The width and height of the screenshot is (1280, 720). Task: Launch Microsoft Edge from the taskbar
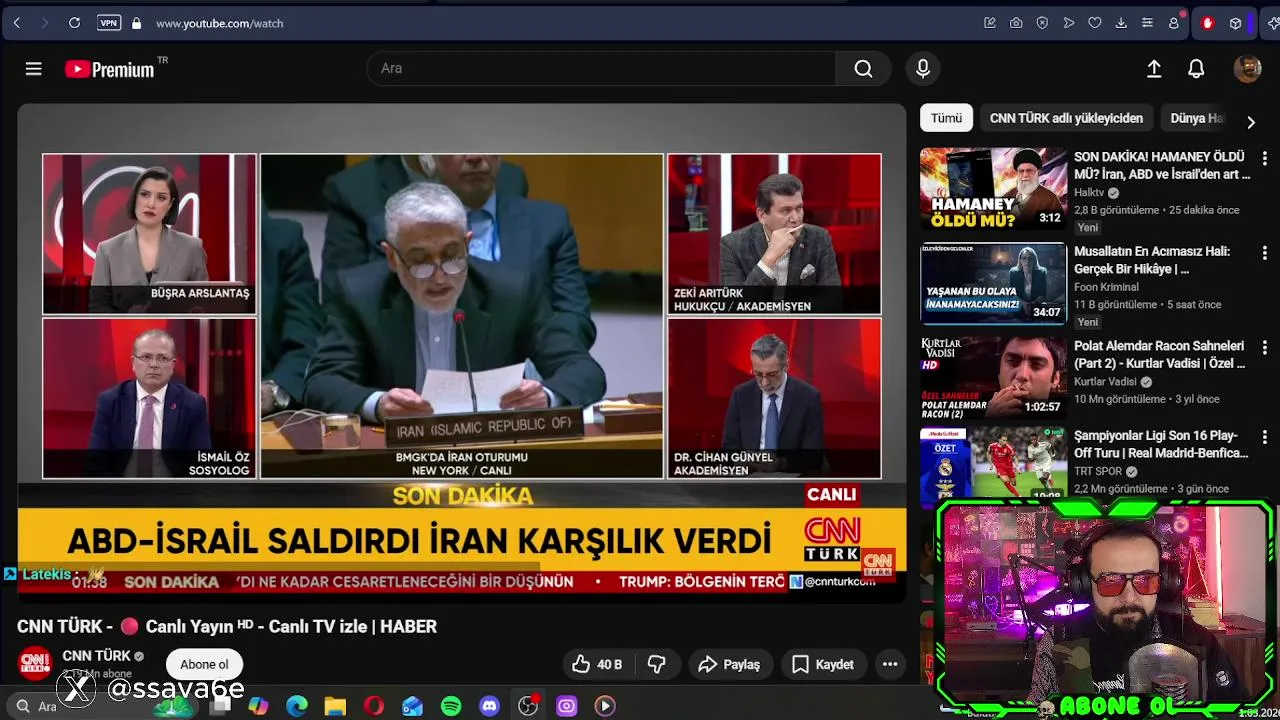[297, 706]
